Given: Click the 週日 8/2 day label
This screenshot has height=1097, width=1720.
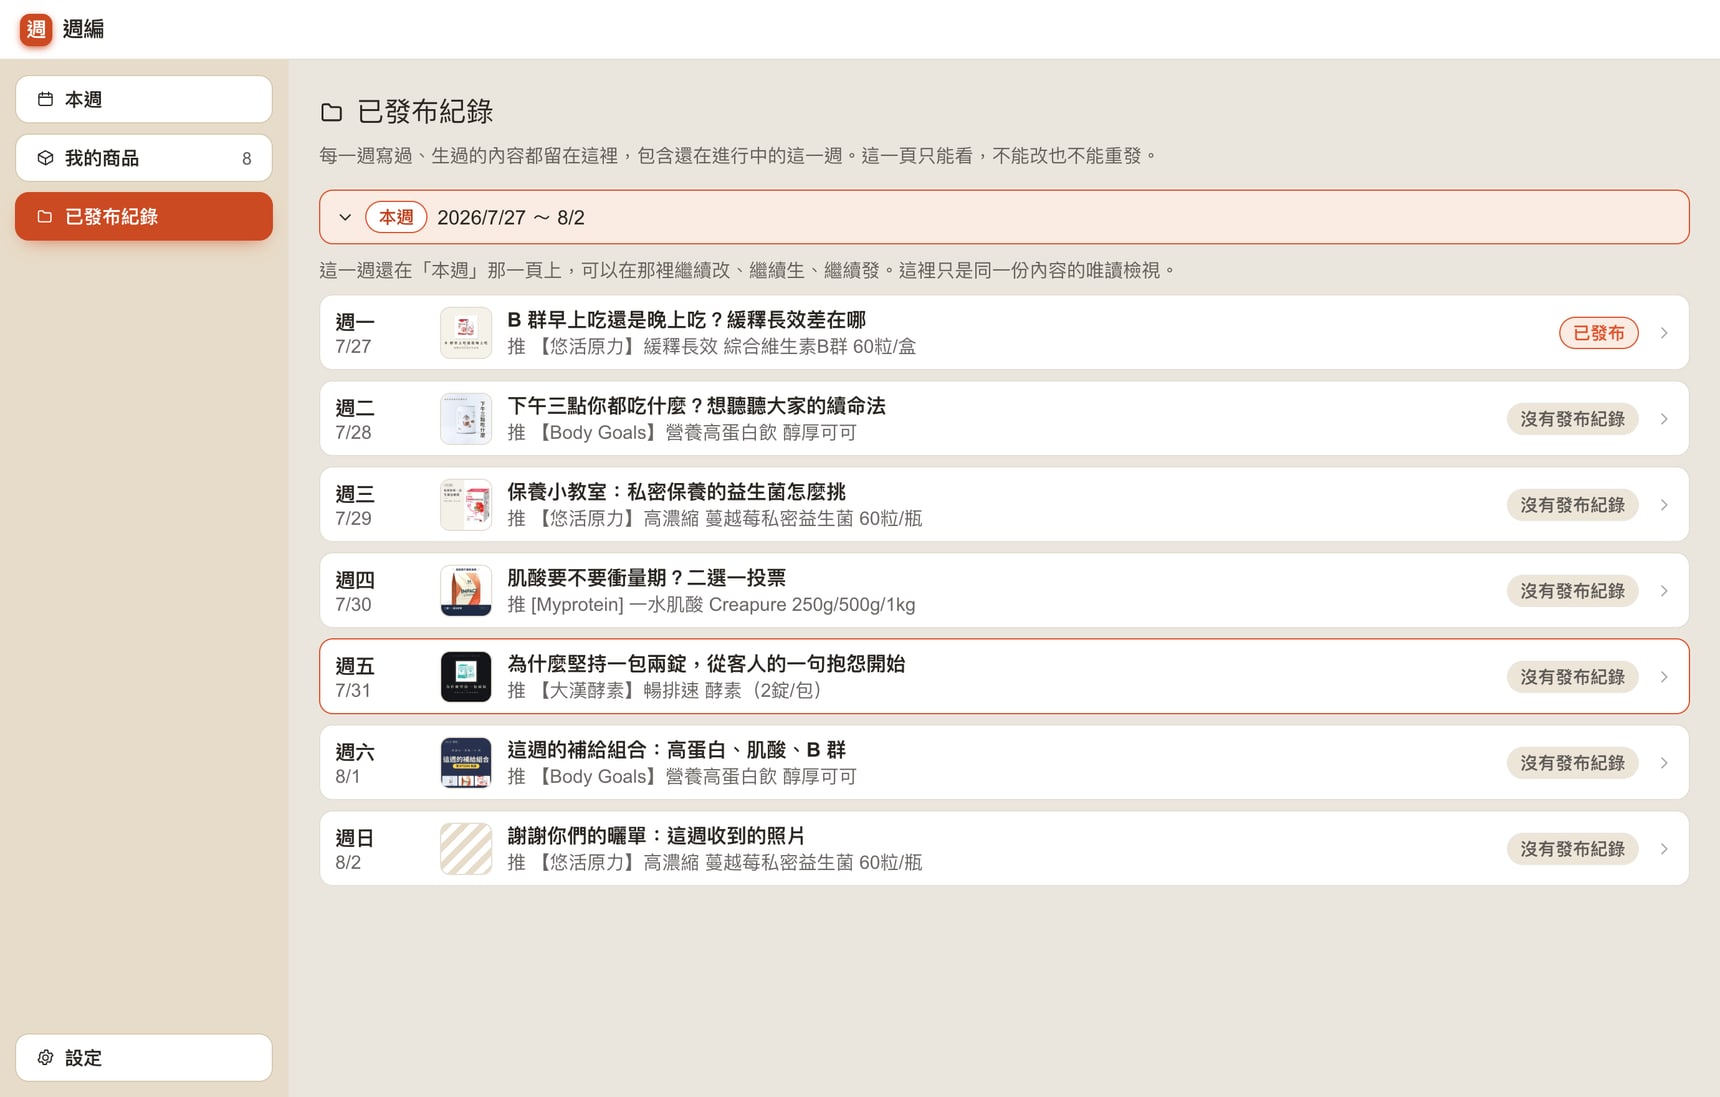Looking at the screenshot, I should [x=355, y=849].
